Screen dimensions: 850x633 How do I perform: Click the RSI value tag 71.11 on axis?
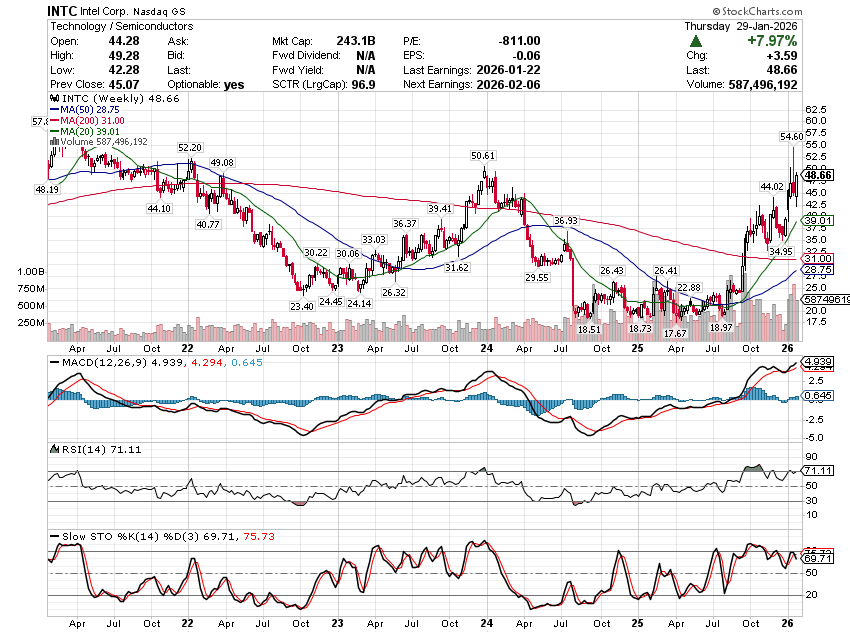click(x=818, y=470)
